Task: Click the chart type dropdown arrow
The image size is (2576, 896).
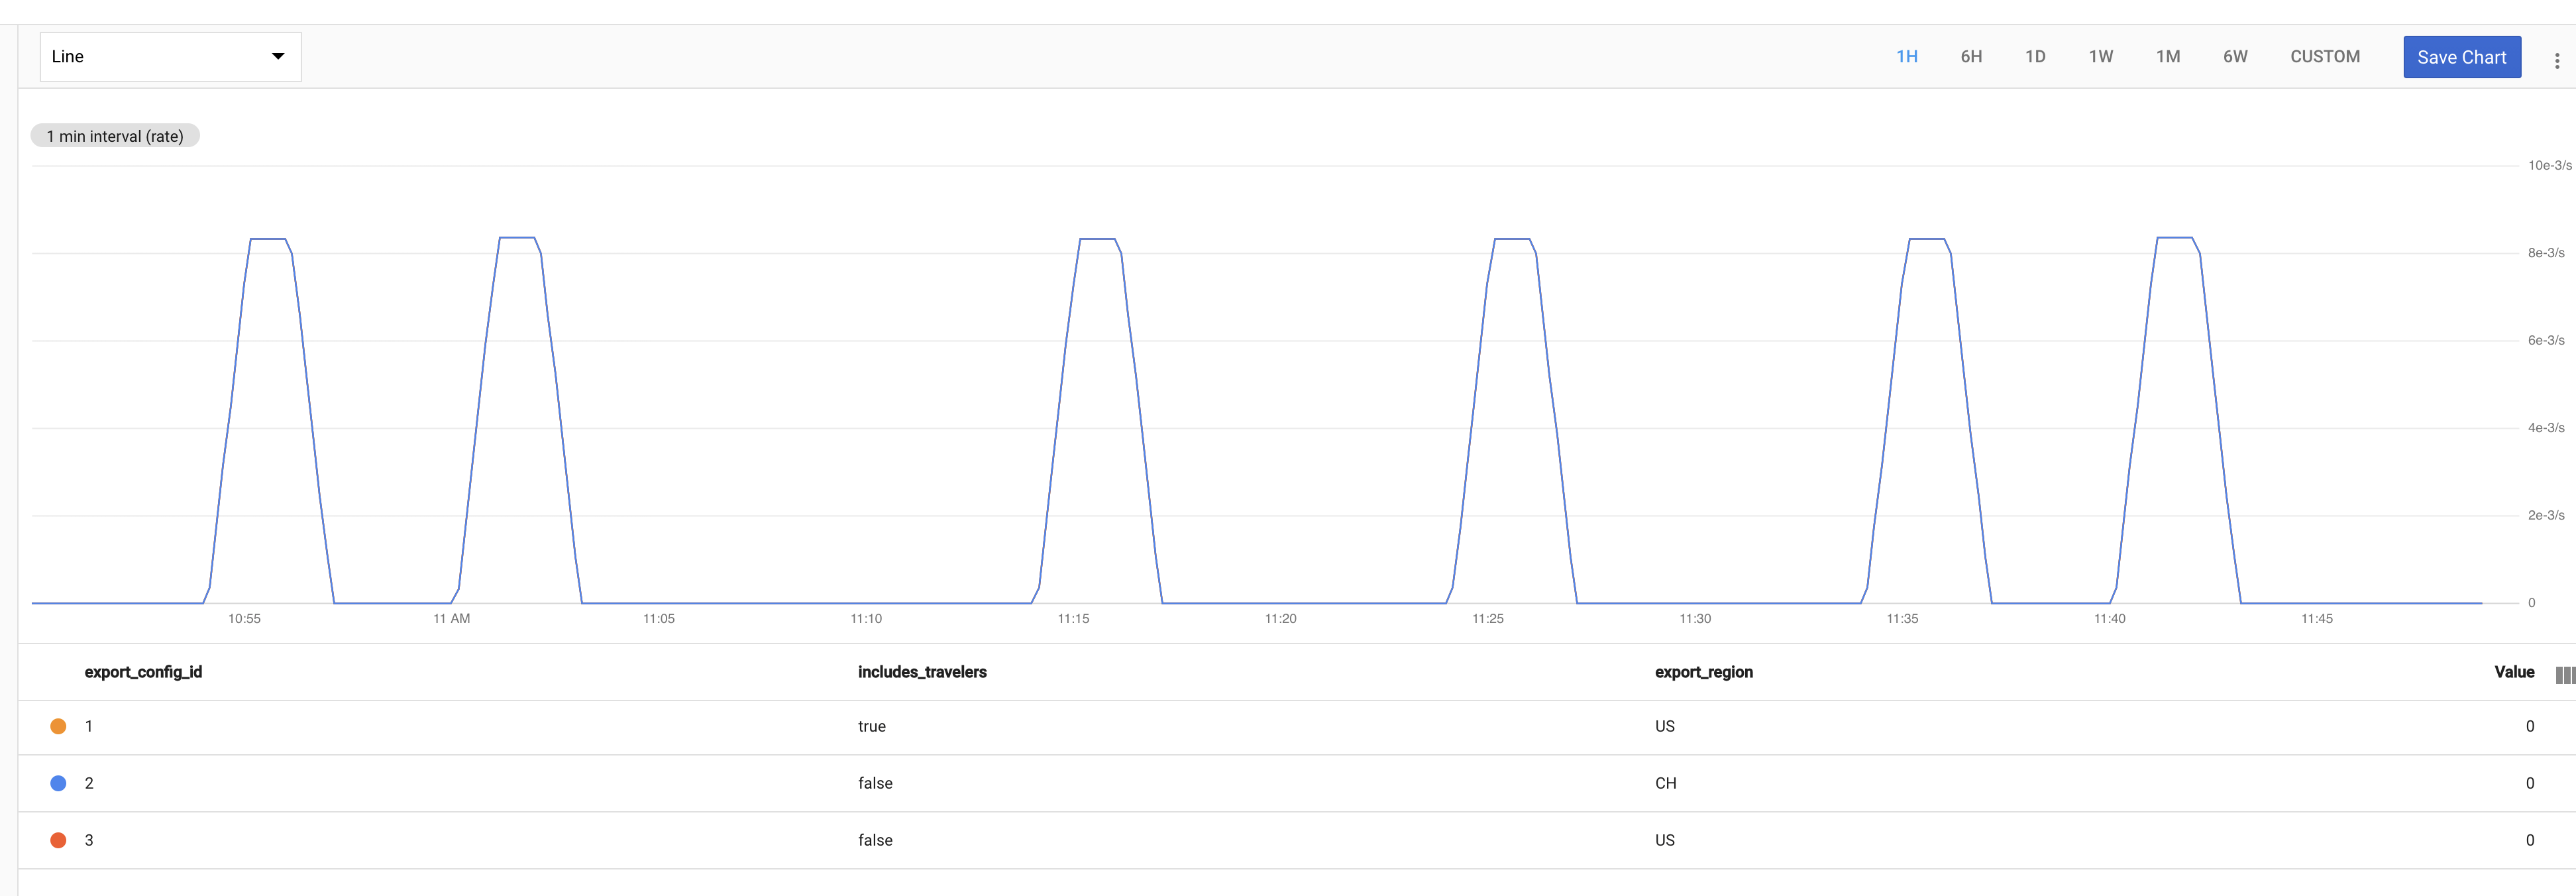Action: tap(278, 57)
